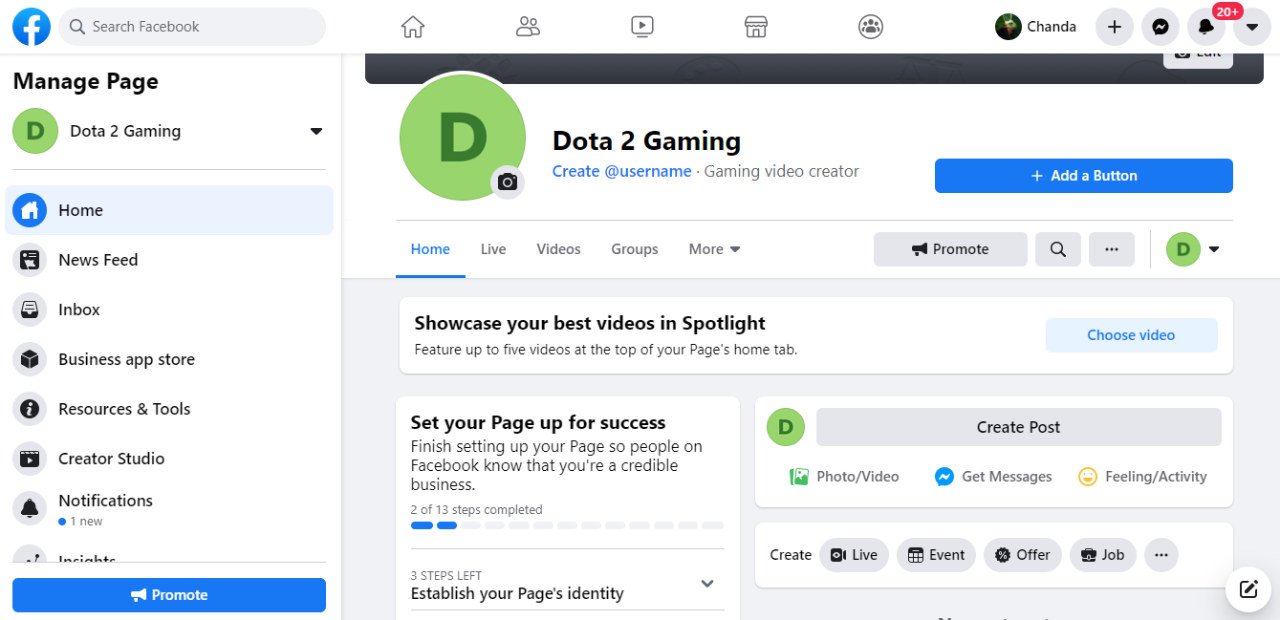The height and width of the screenshot is (620, 1280).
Task: Click the new message compose icon
Action: (x=1248, y=588)
